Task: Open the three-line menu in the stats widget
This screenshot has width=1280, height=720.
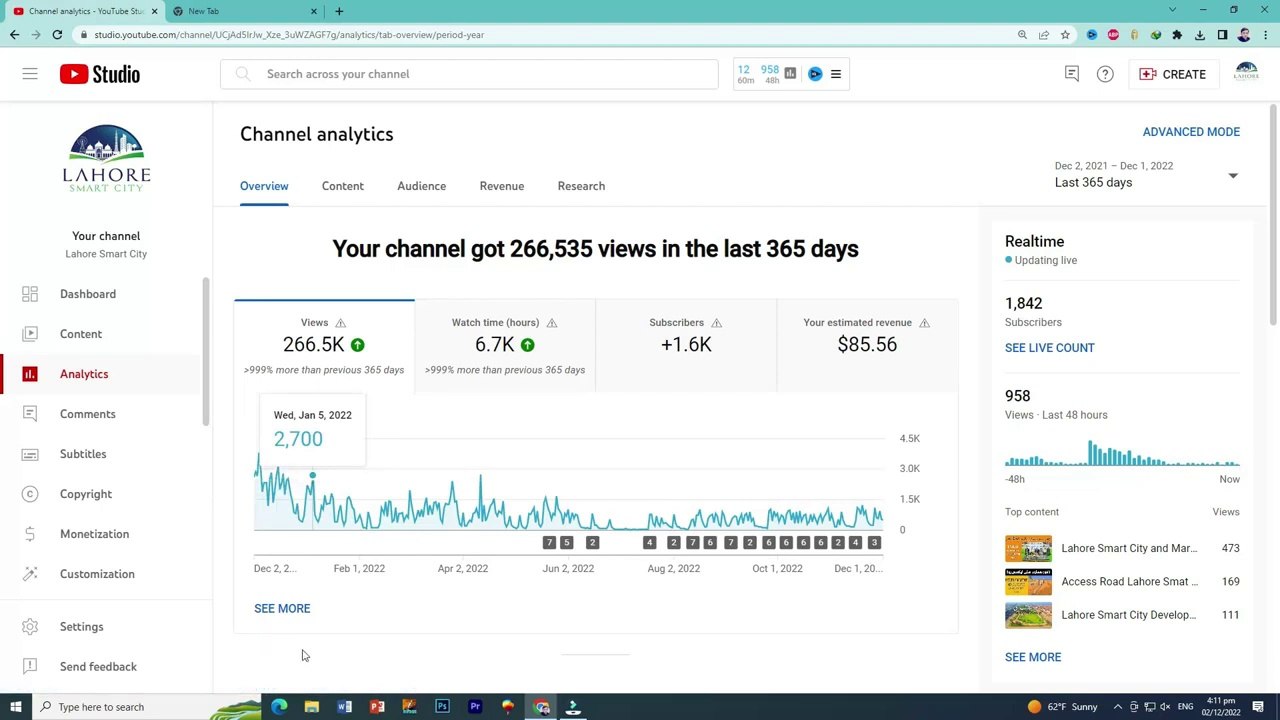Action: pos(836,74)
